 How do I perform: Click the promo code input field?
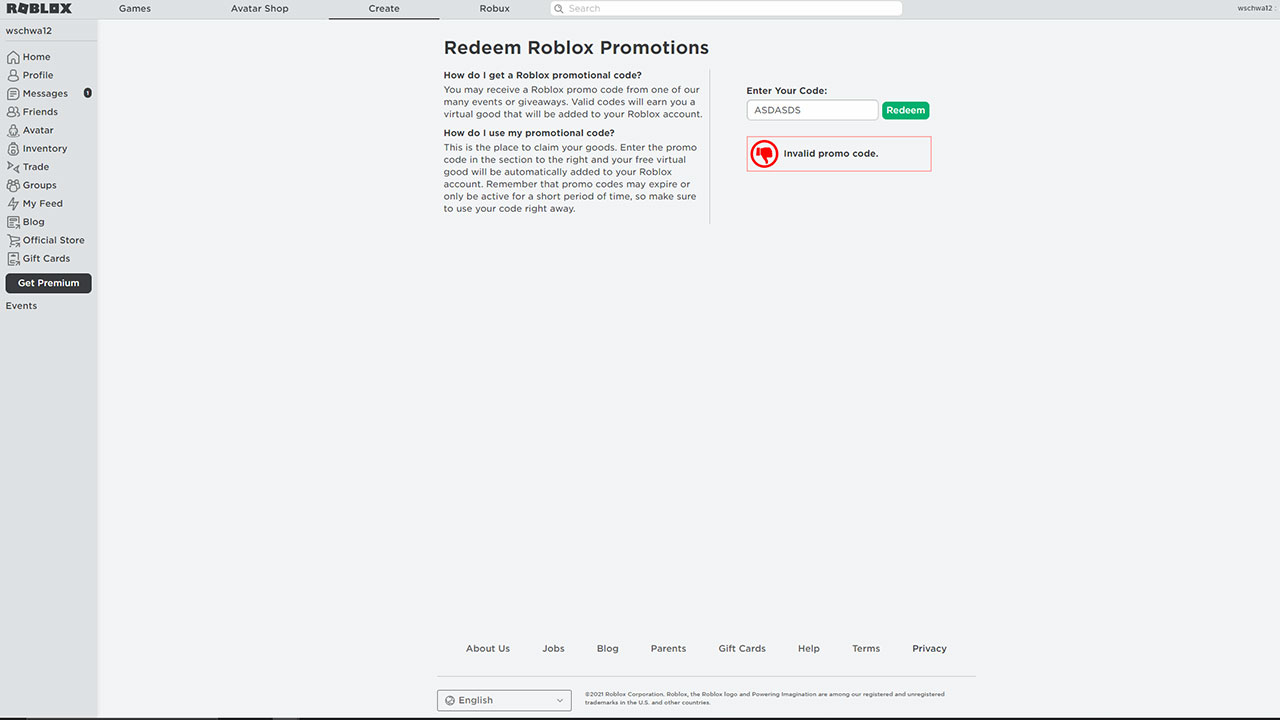(812, 110)
